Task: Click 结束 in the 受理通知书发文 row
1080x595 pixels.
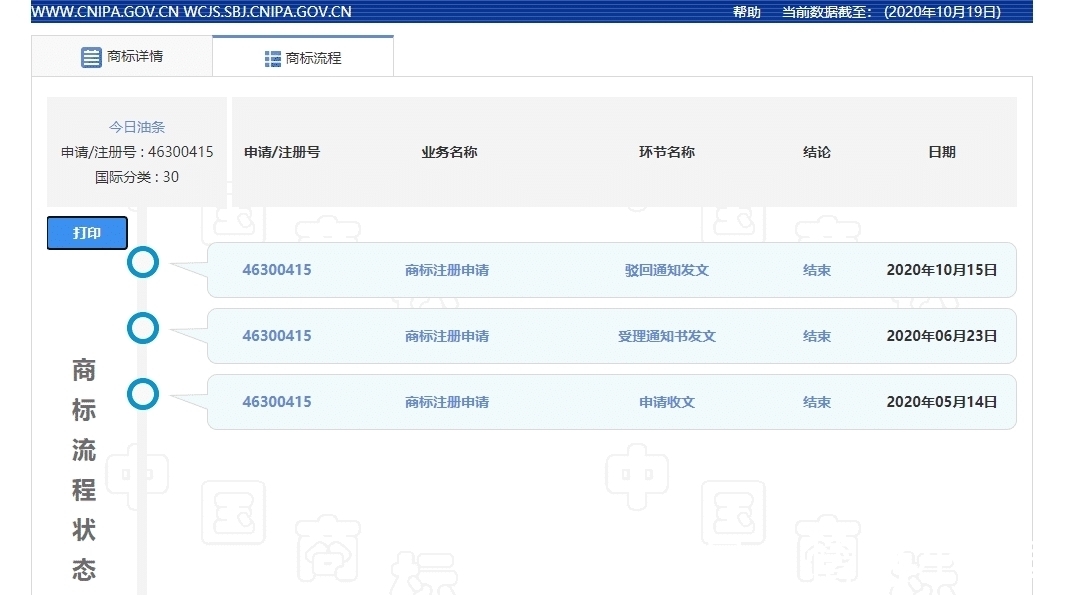Action: pyautogui.click(x=817, y=336)
